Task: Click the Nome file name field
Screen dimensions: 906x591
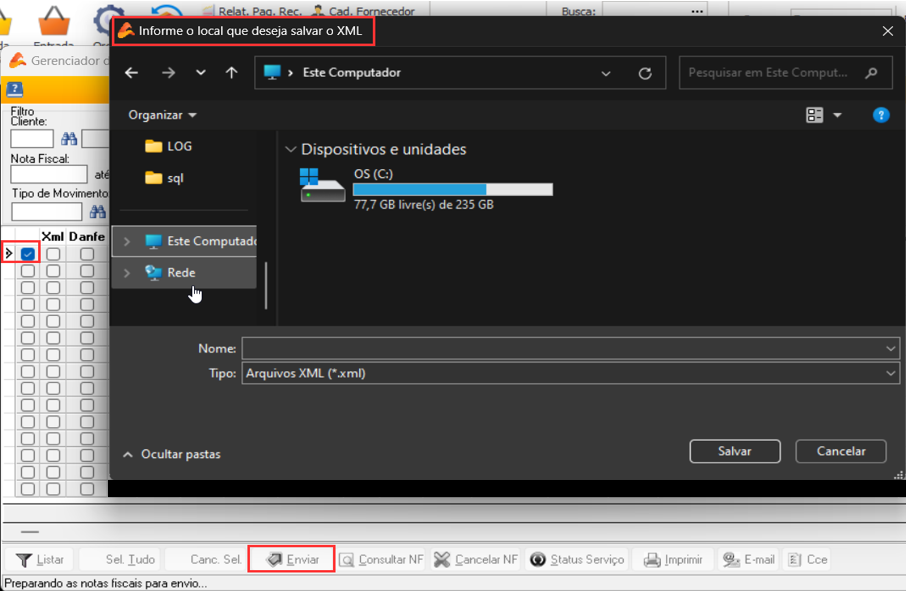Action: pyautogui.click(x=563, y=348)
